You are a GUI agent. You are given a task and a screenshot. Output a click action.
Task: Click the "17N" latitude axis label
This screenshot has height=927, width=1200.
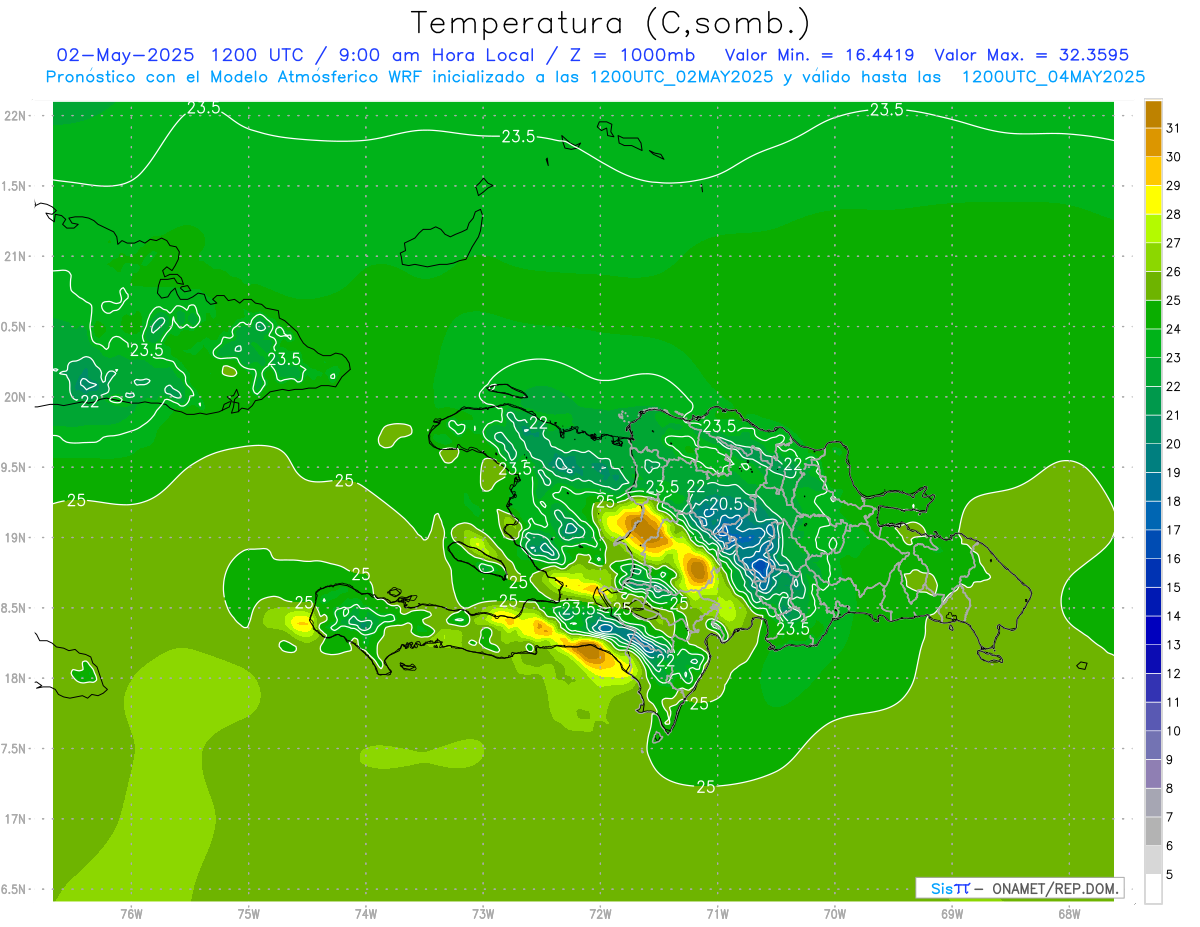click(x=14, y=819)
